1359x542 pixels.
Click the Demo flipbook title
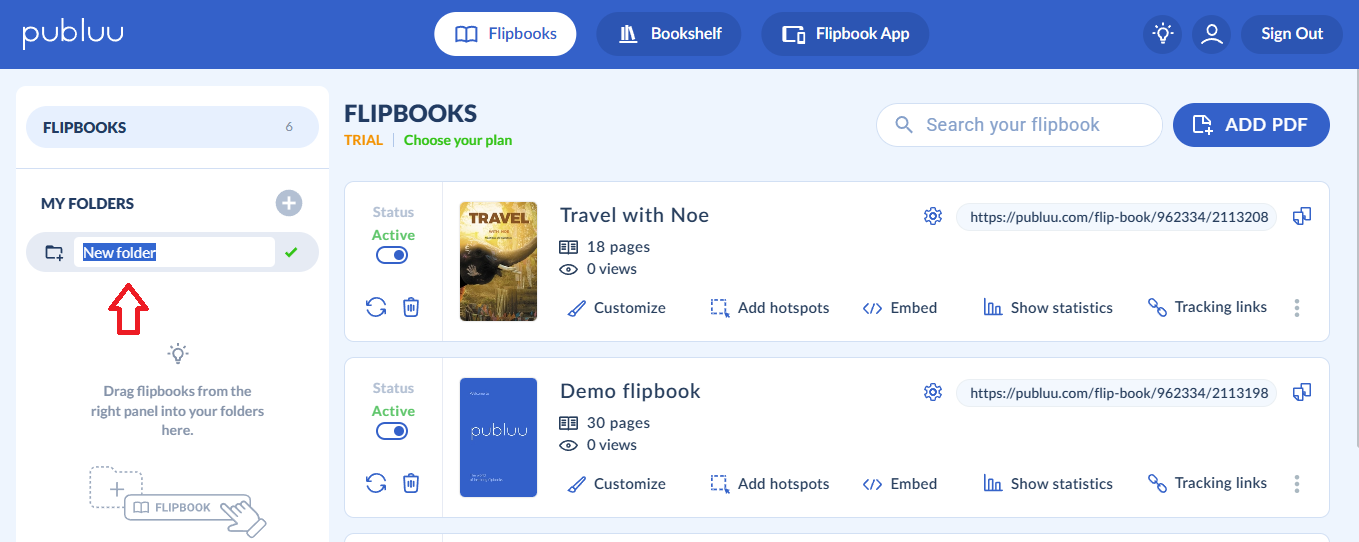(x=630, y=391)
